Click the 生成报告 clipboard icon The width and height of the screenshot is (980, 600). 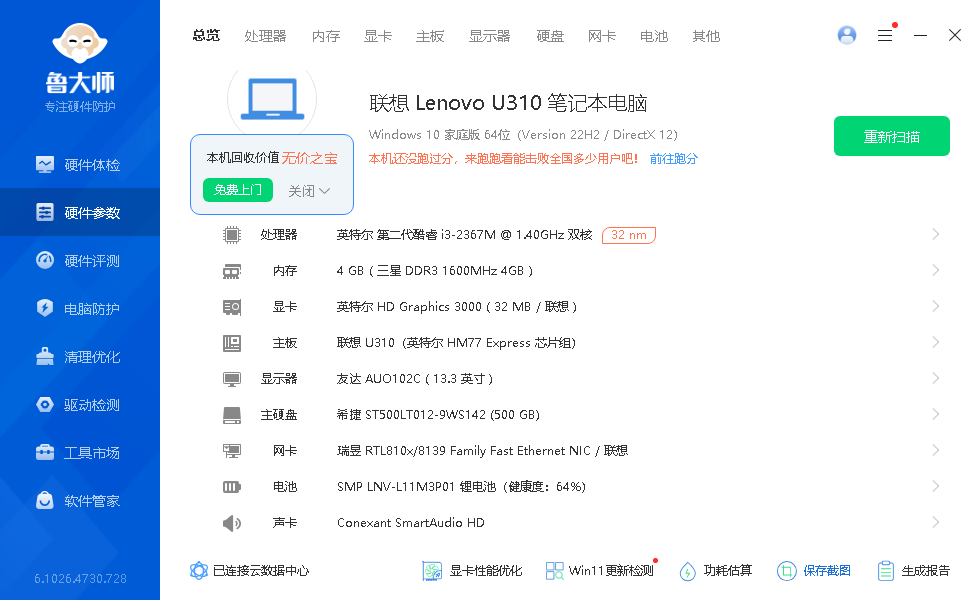[886, 571]
